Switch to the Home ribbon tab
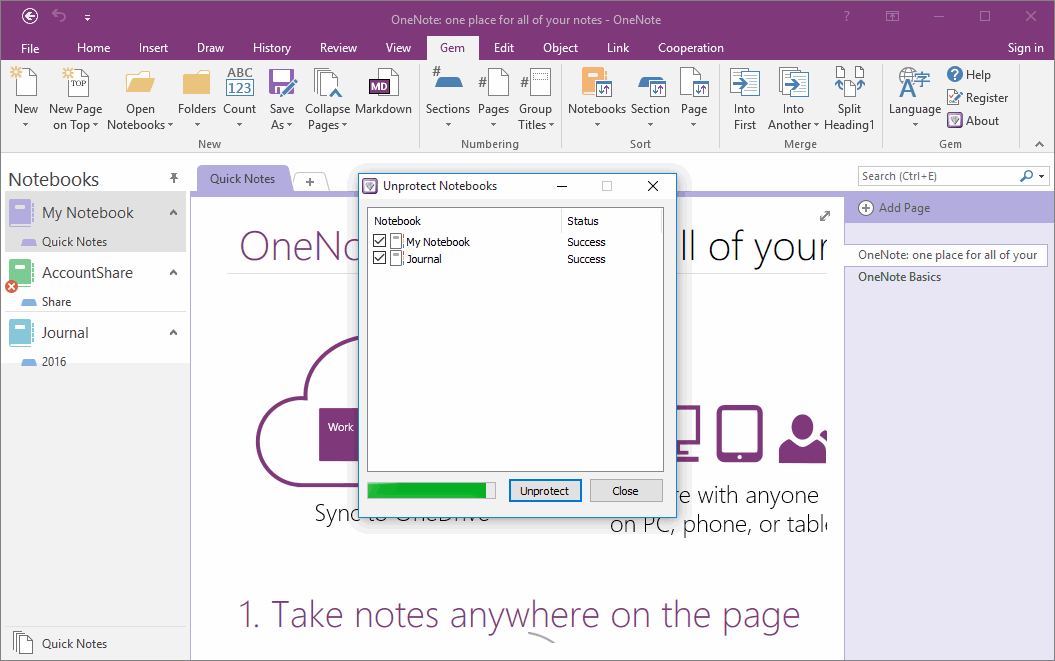 pyautogui.click(x=94, y=48)
